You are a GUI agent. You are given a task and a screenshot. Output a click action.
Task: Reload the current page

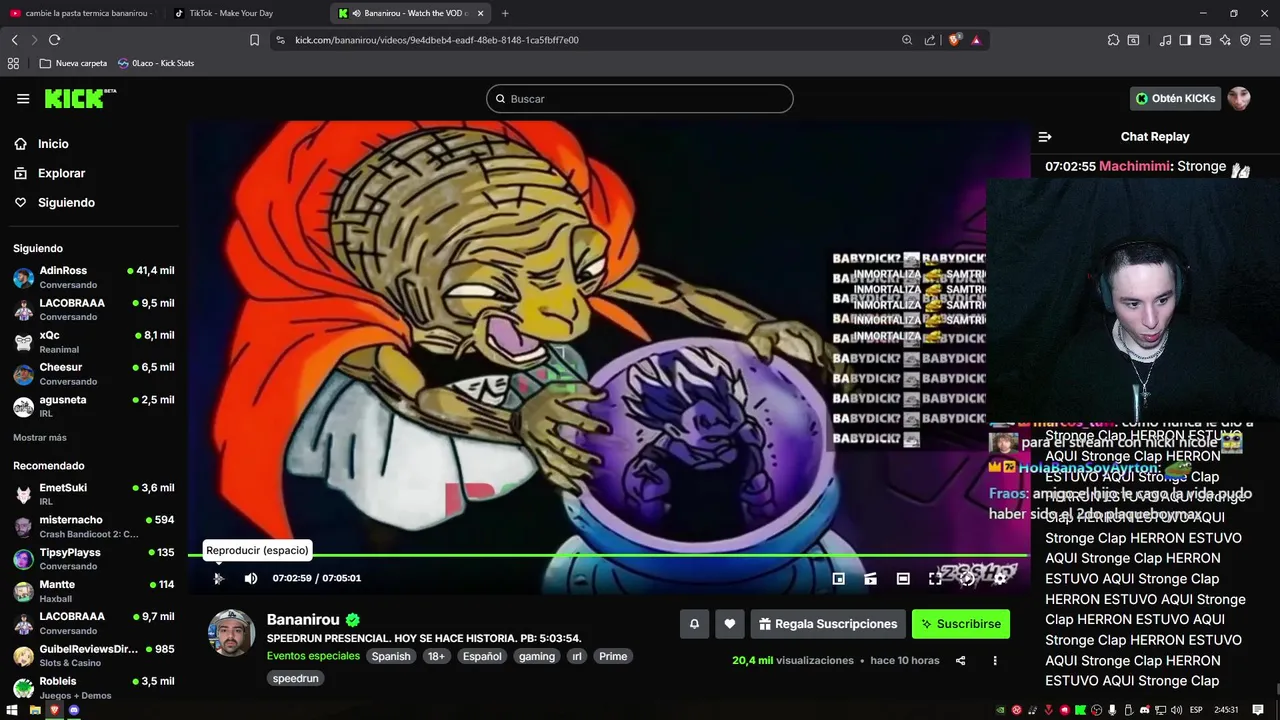(54, 40)
